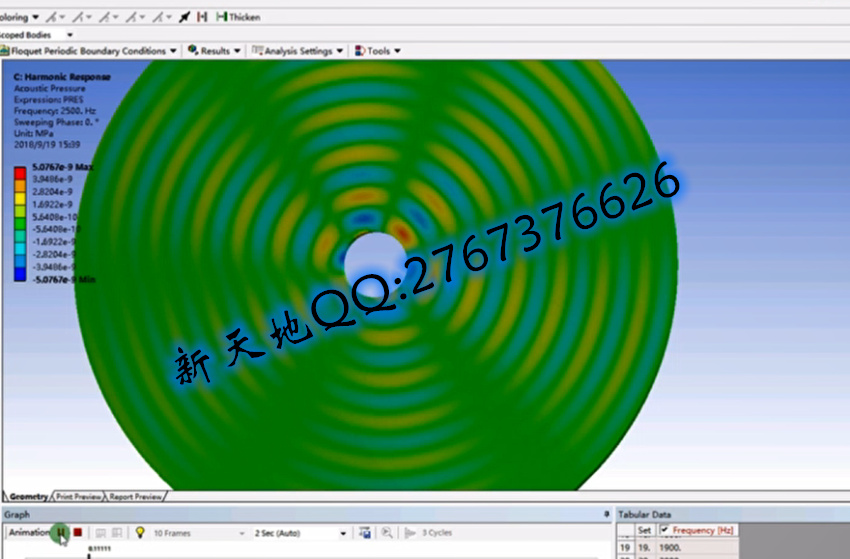Click the Results multicolor cube icon
Image resolution: width=850 pixels, height=559 pixels.
click(x=192, y=50)
